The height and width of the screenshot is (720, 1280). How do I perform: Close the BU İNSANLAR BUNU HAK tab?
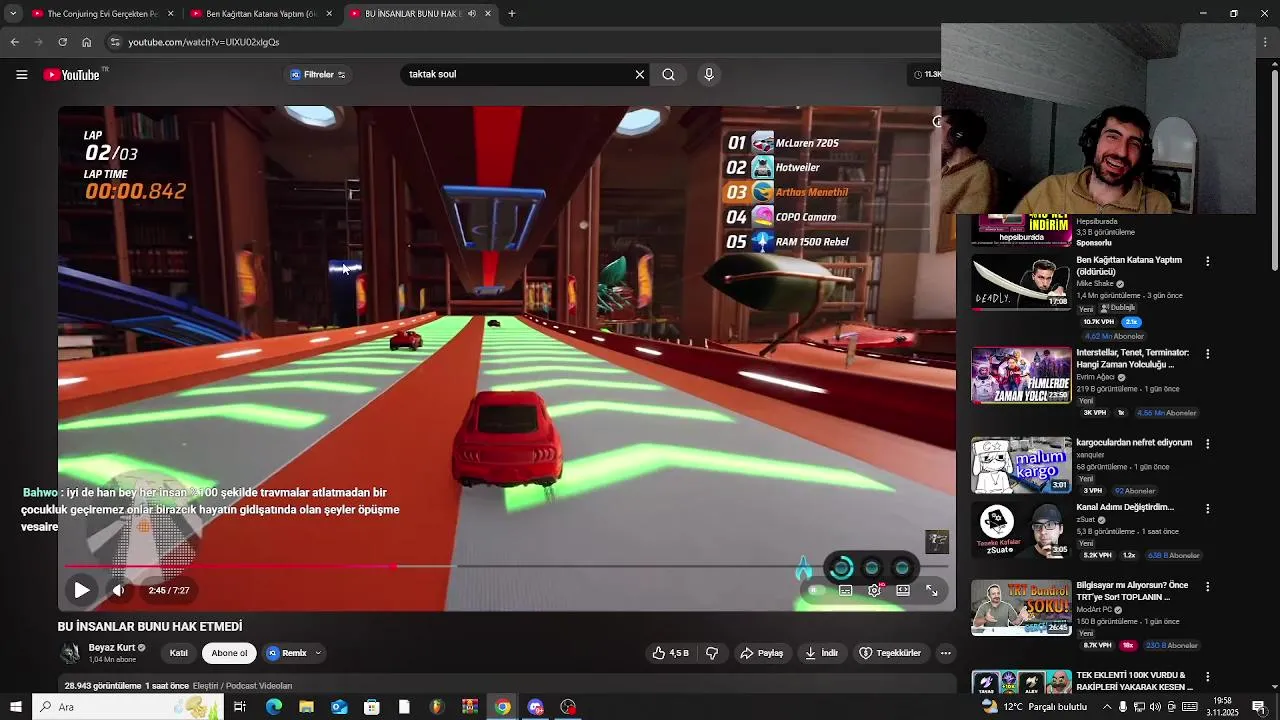[488, 14]
